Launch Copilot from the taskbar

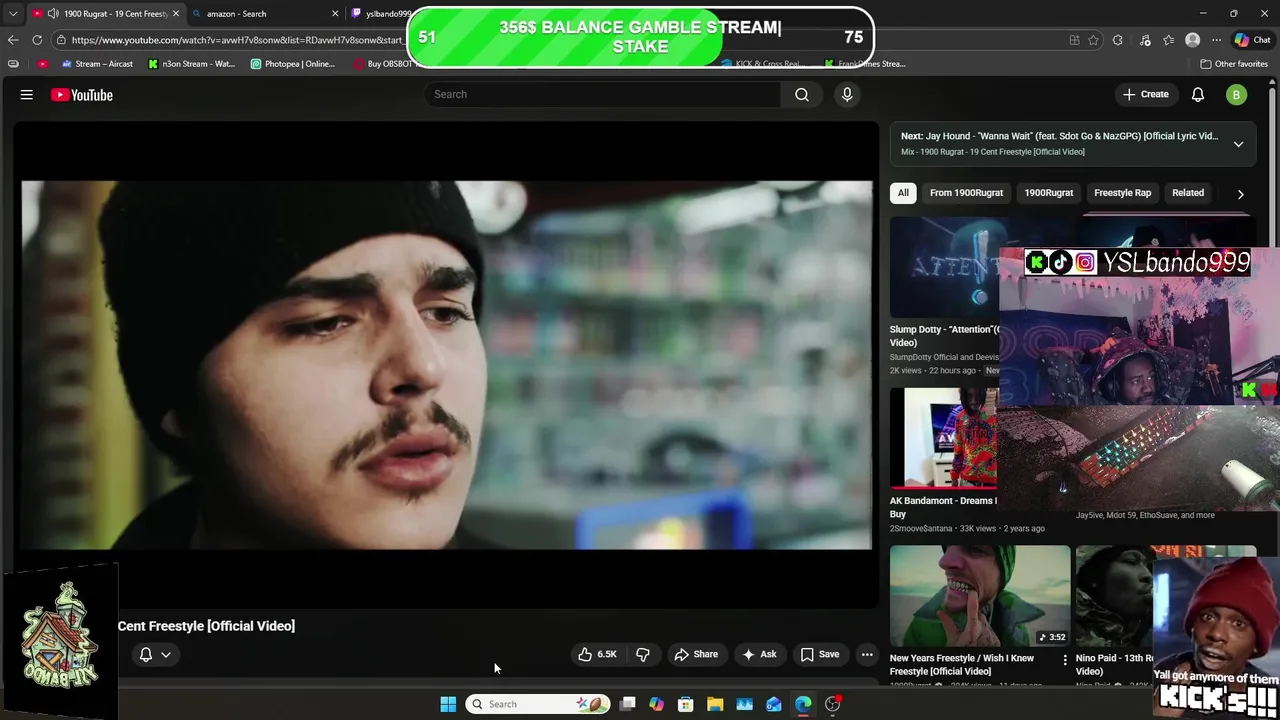[656, 704]
